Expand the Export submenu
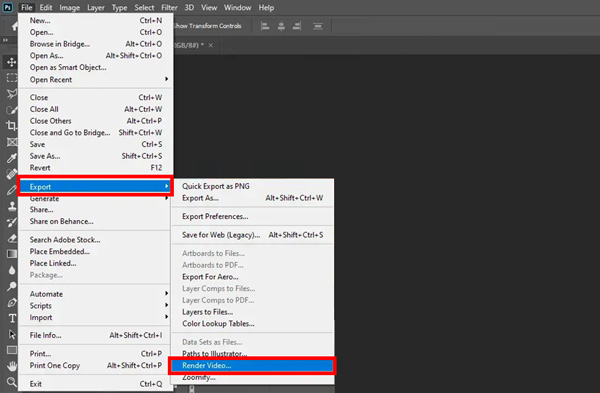This screenshot has width=600, height=393. pos(96,186)
